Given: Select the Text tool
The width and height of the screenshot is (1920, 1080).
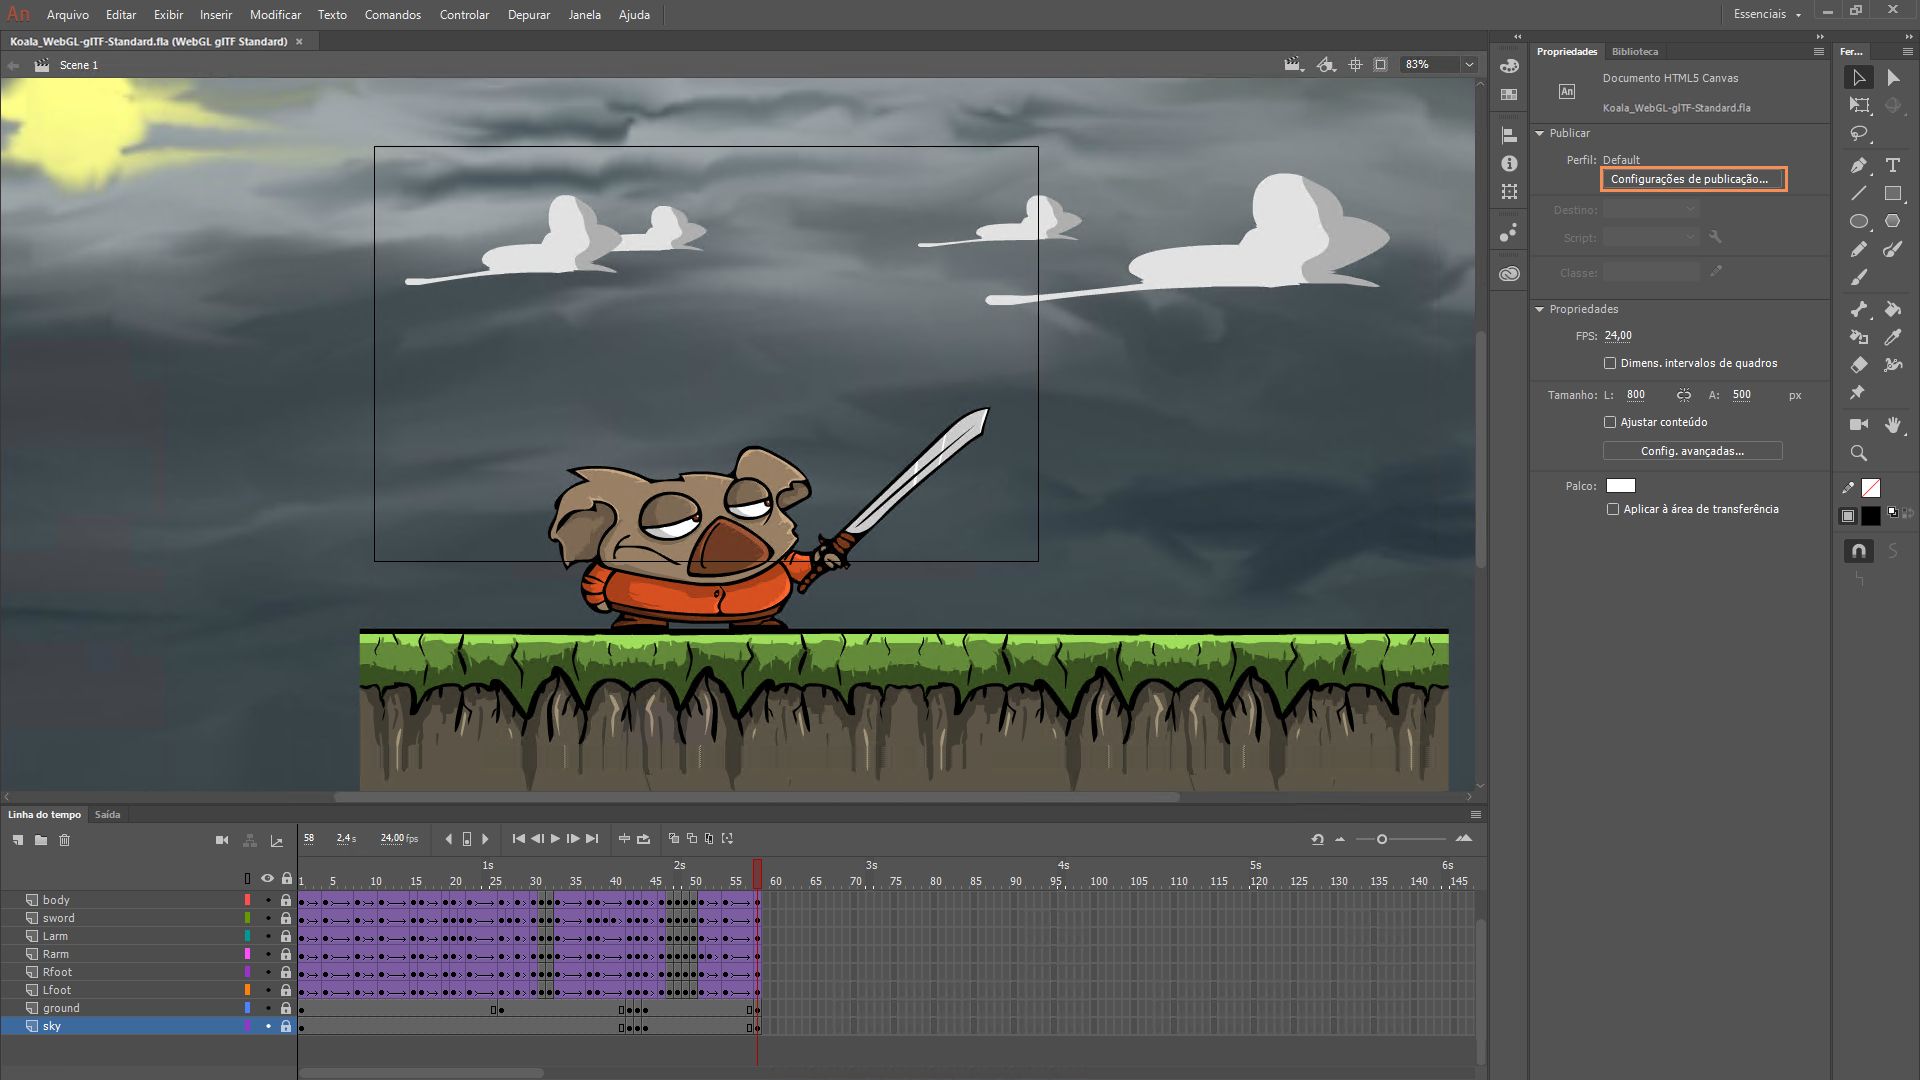Looking at the screenshot, I should pos(1892,165).
